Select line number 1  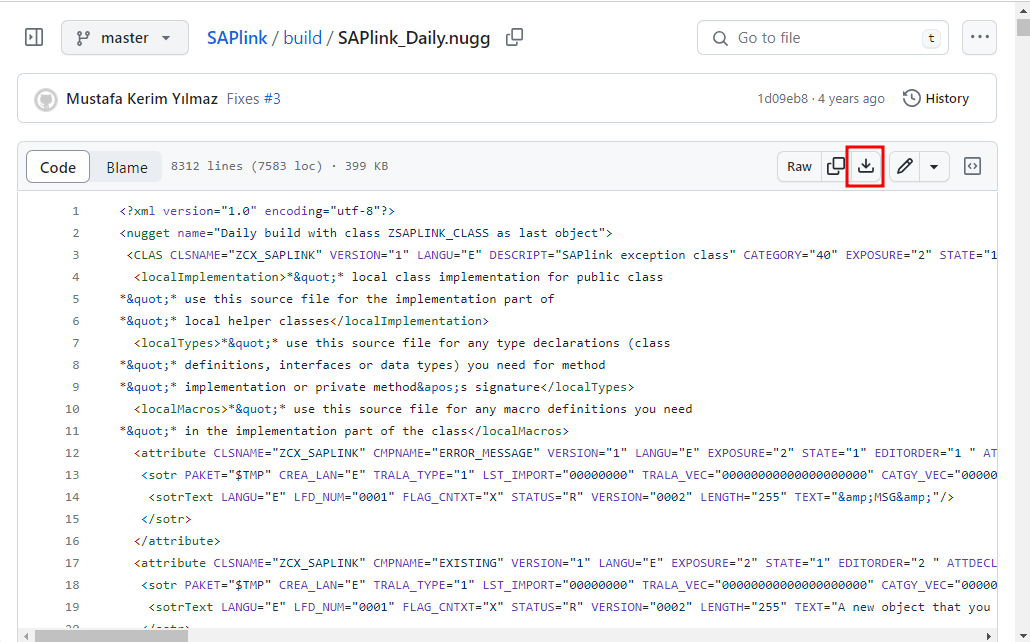[76, 211]
